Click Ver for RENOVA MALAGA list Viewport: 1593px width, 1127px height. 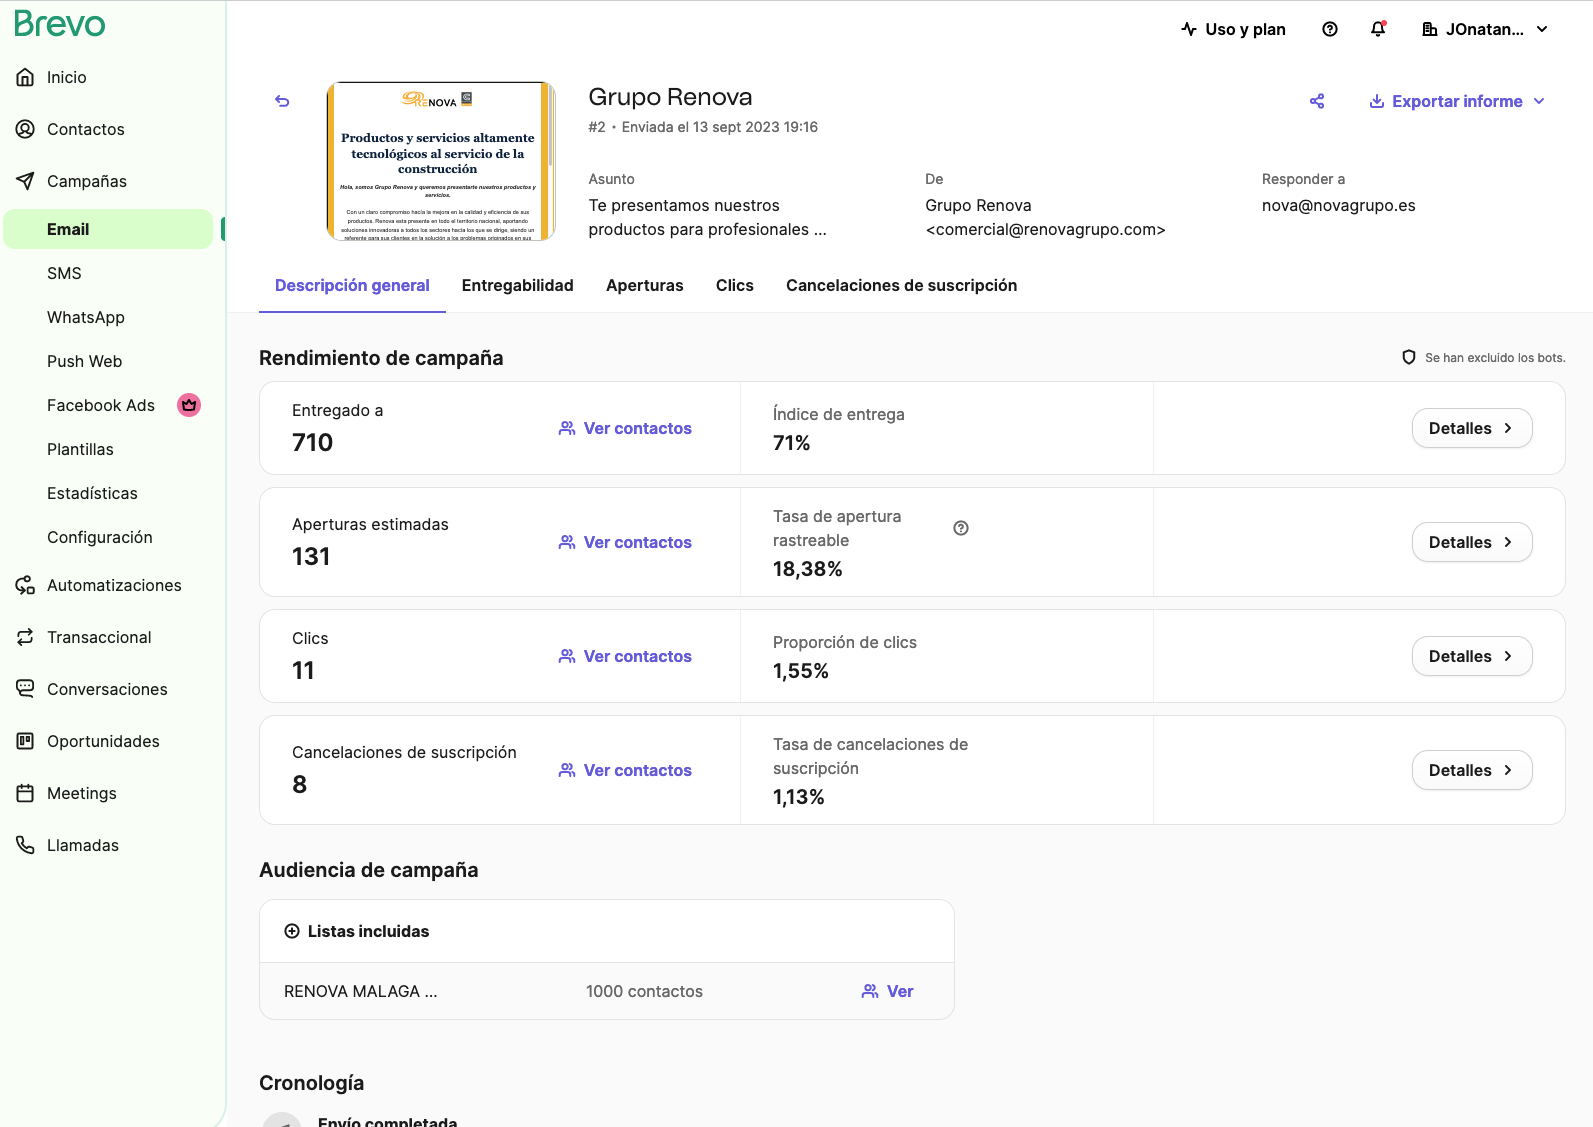888,991
